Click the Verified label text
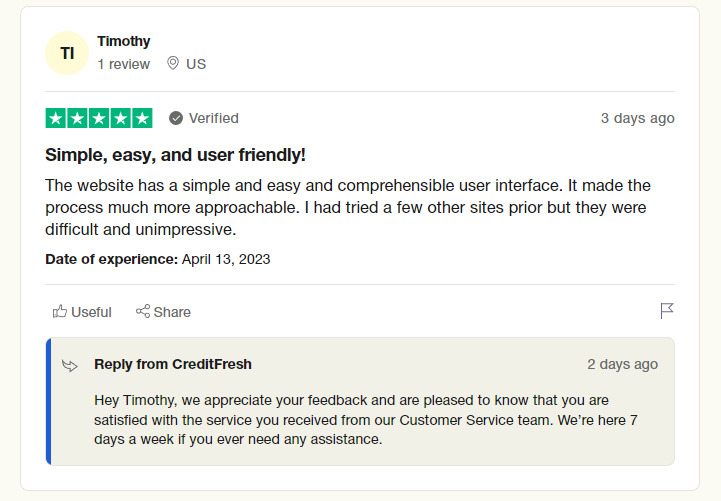This screenshot has height=501, width=721. coord(214,118)
